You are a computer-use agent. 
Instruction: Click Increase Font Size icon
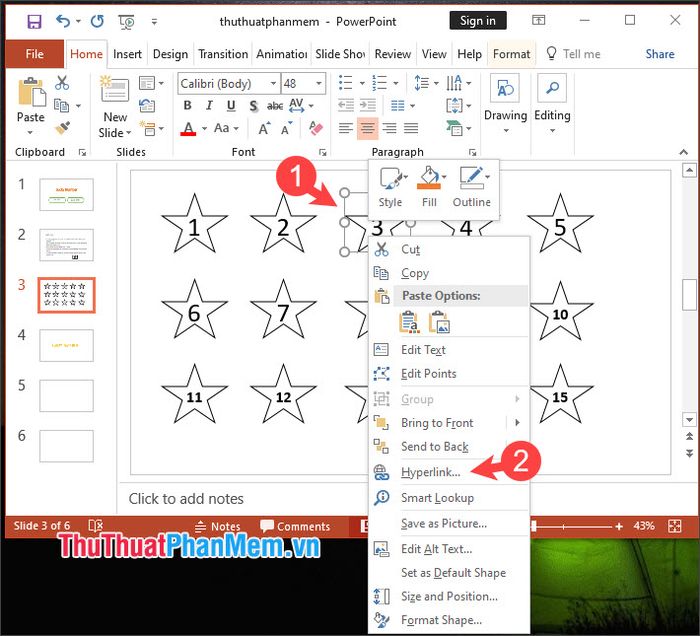click(x=265, y=129)
